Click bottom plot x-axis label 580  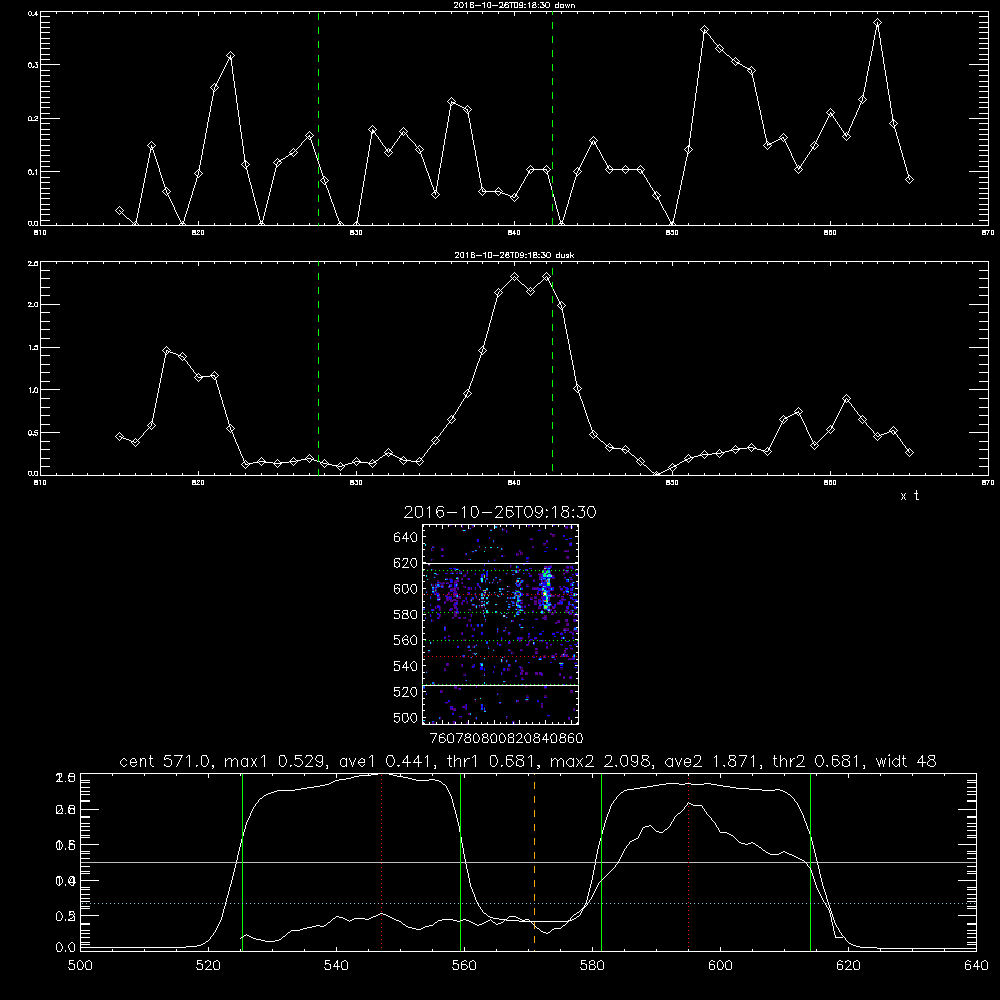pos(592,966)
